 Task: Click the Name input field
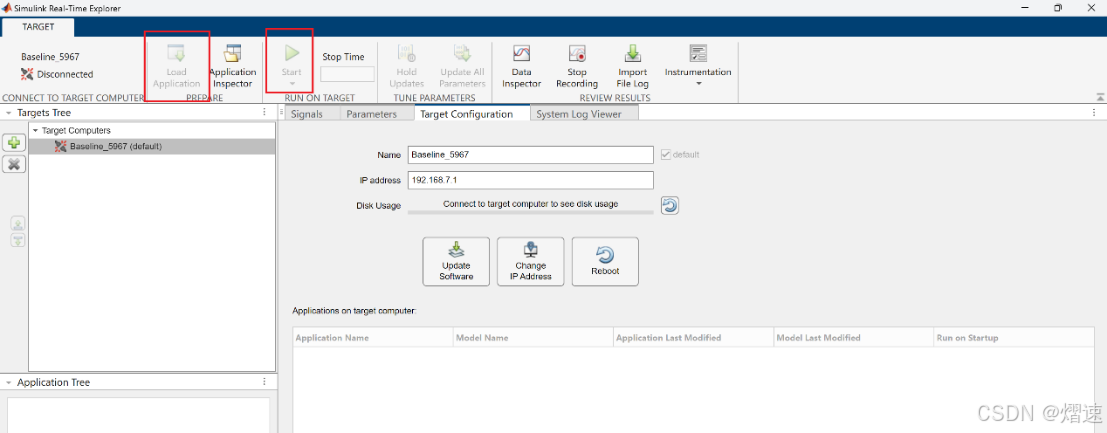(531, 155)
